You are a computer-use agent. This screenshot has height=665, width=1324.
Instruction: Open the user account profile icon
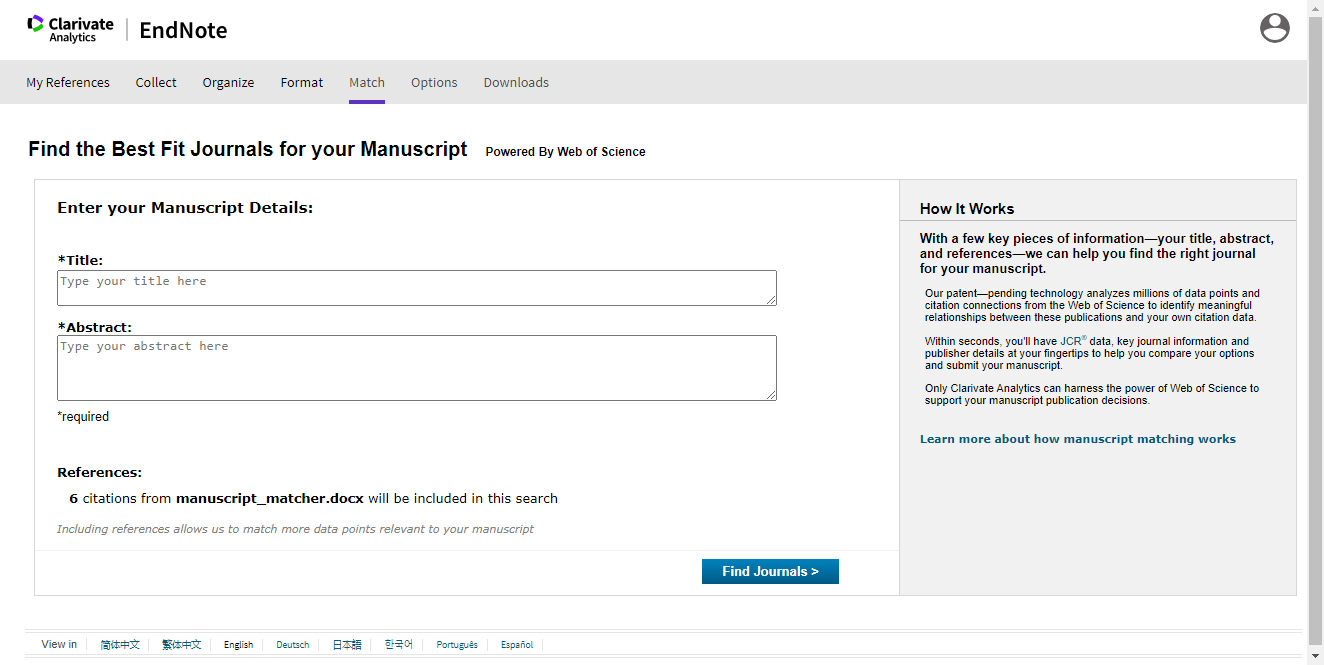coord(1275,28)
